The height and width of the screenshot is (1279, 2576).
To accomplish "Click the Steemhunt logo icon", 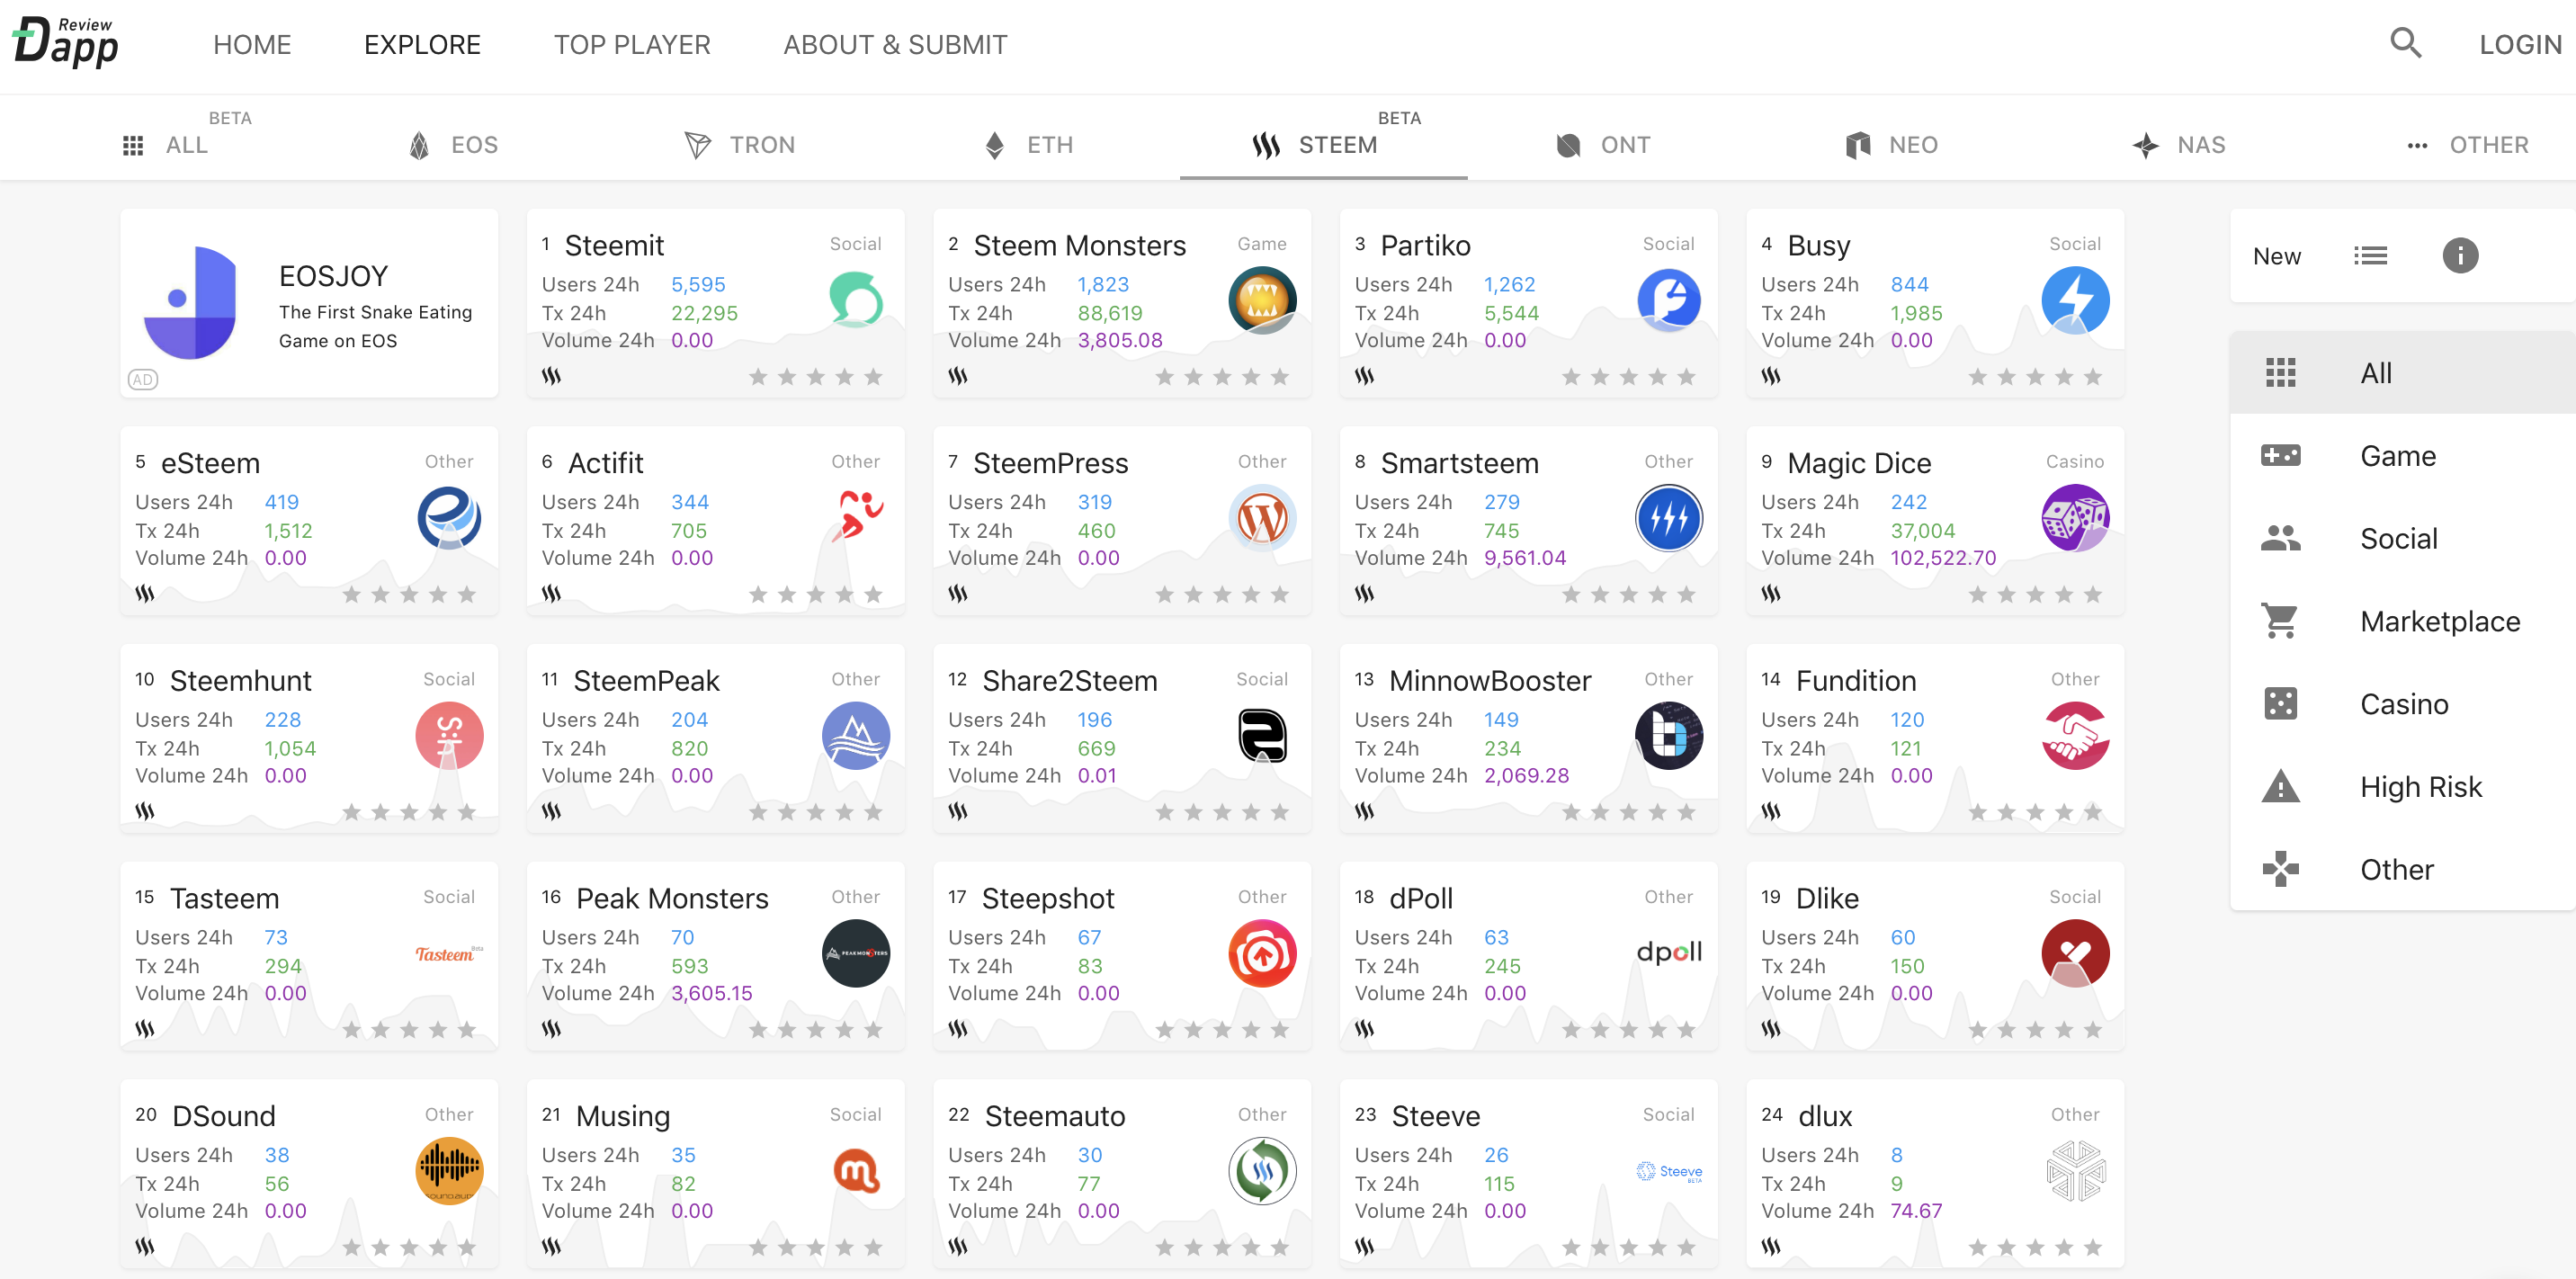I will pos(449,736).
